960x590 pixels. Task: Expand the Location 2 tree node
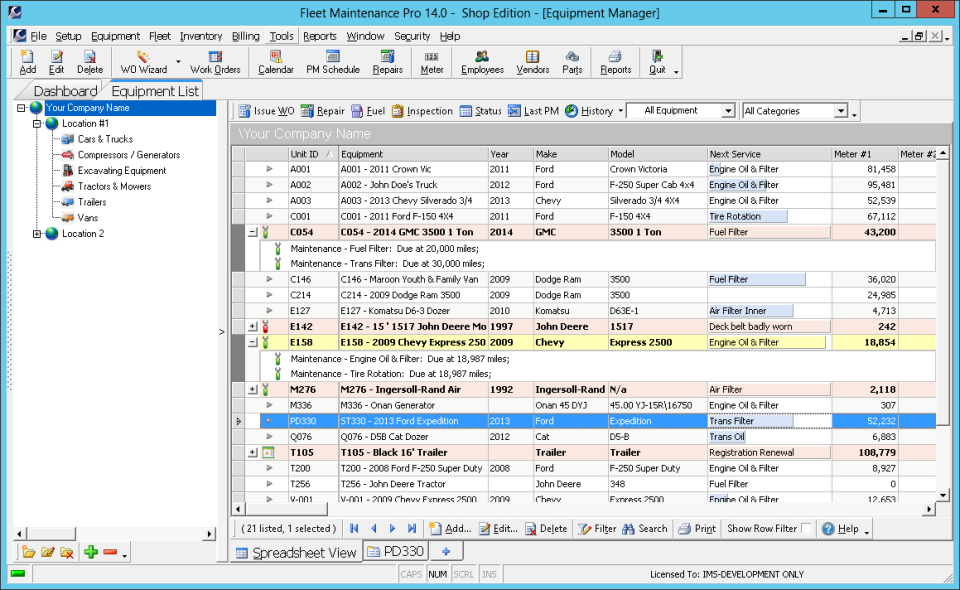click(x=37, y=234)
